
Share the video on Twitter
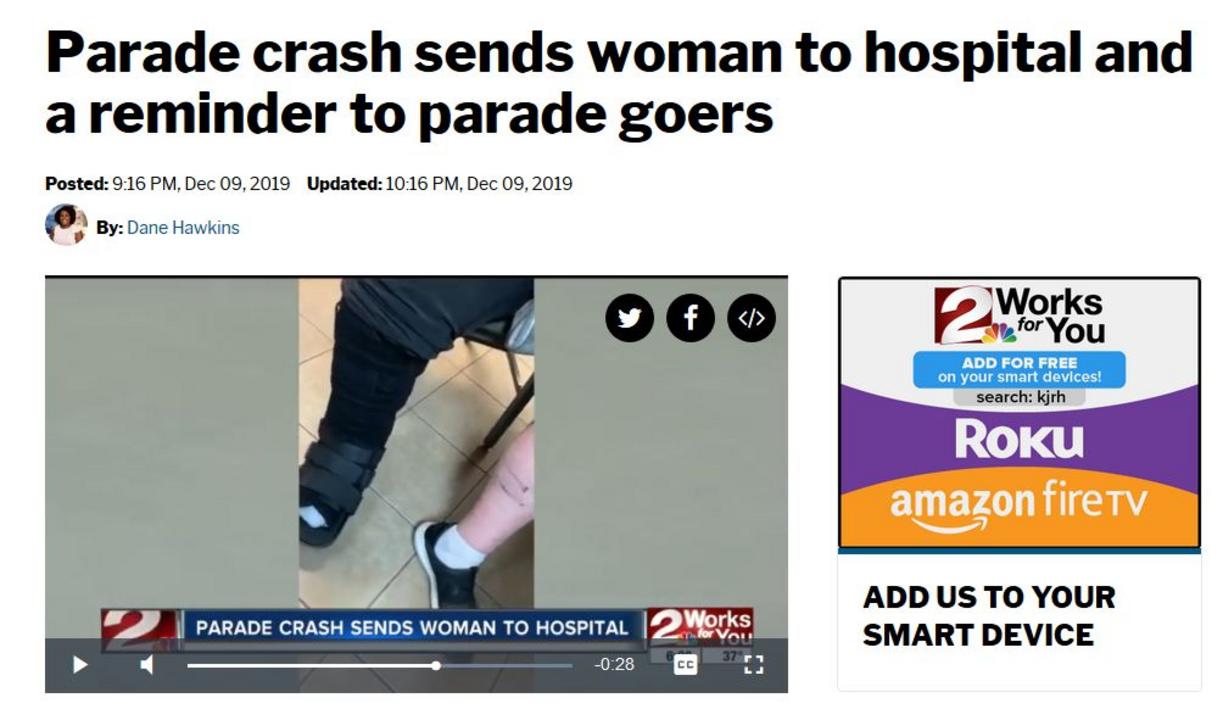(x=629, y=318)
